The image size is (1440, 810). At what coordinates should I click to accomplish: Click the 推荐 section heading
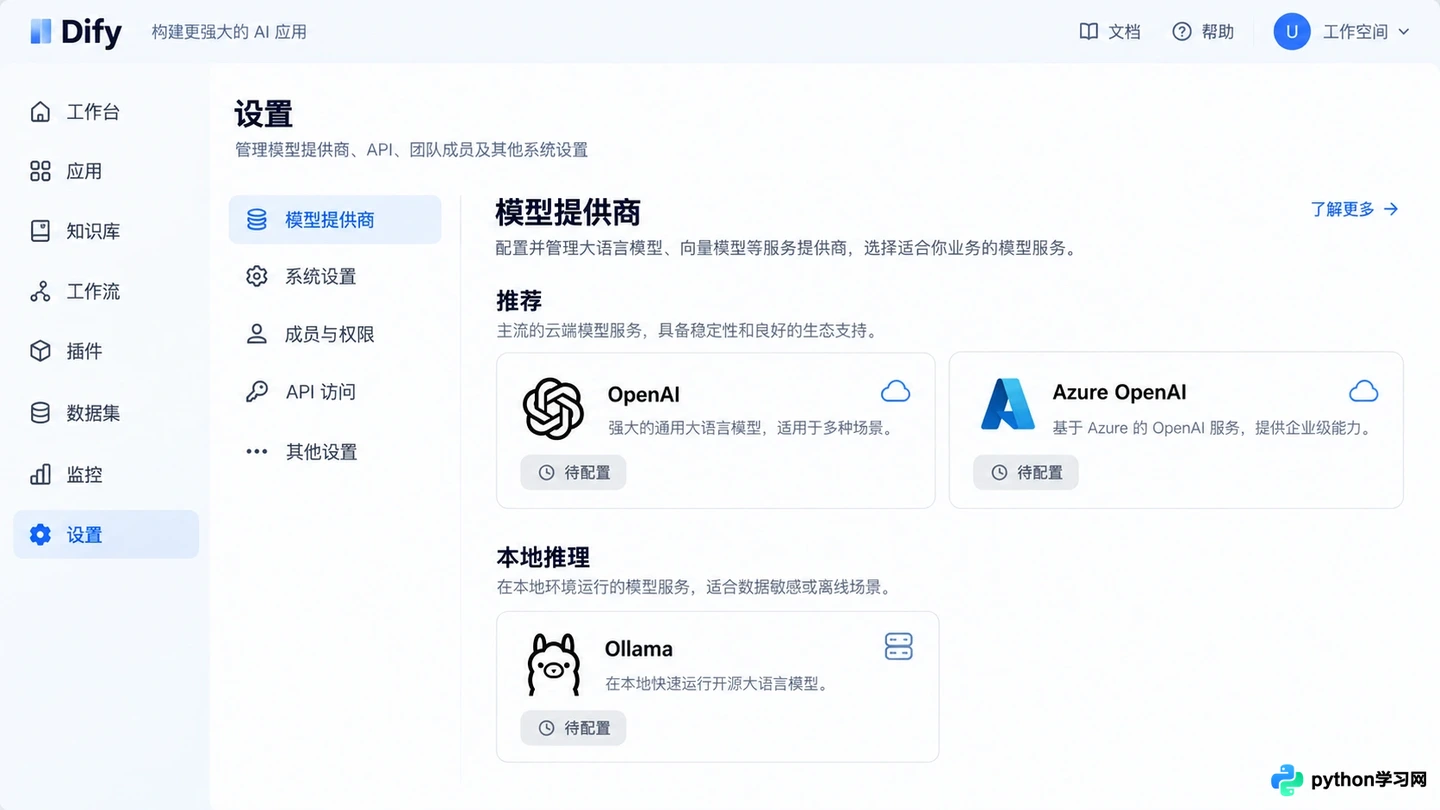[519, 301]
